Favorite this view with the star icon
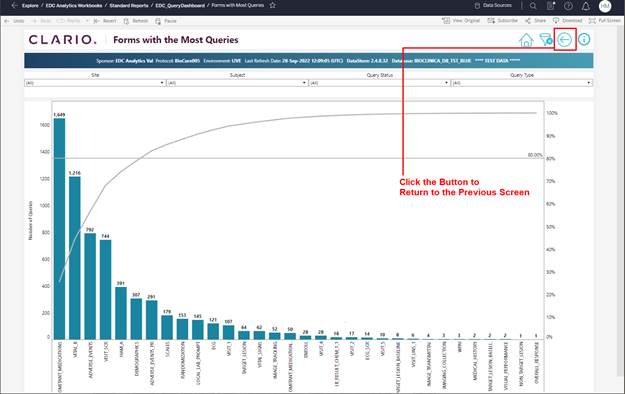Image resolution: width=625 pixels, height=394 pixels. pyautogui.click(x=273, y=6)
